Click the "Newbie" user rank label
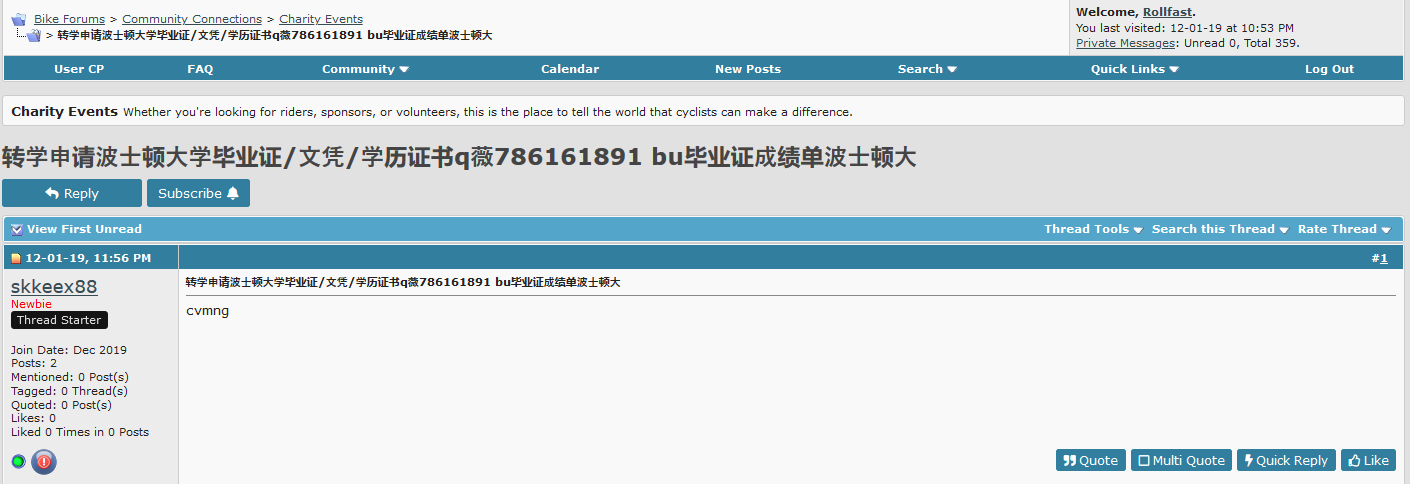The height and width of the screenshot is (484, 1410). point(31,304)
